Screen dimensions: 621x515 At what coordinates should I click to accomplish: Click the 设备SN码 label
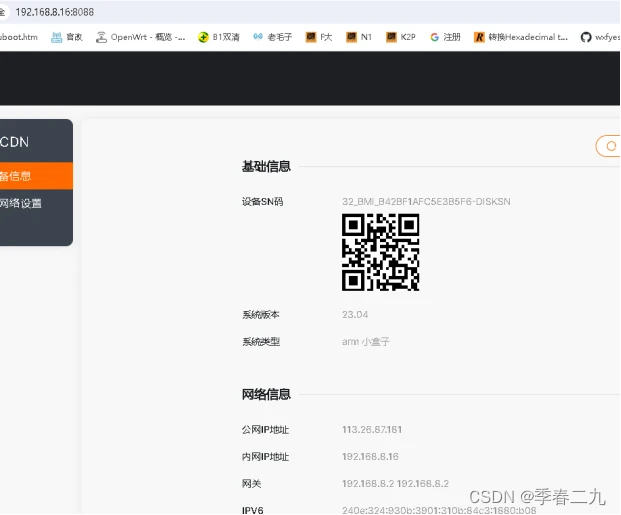[x=263, y=202]
